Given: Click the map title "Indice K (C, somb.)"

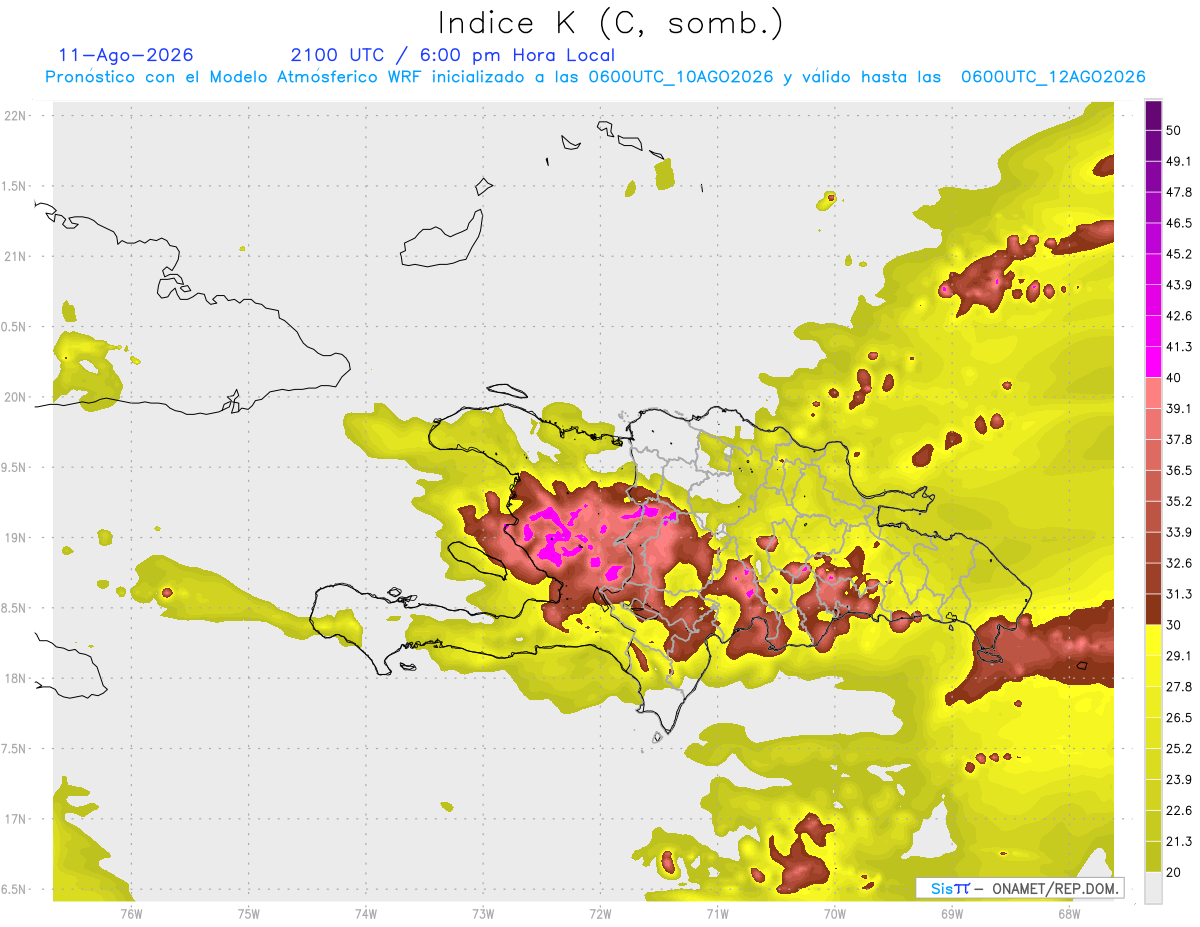Looking at the screenshot, I should tap(611, 23).
